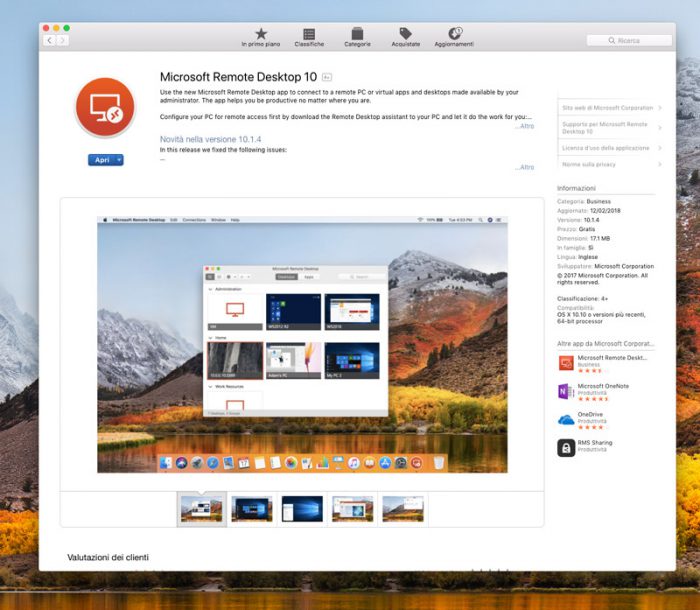Screen dimensions: 700x610
Task: Click Novità nella versione 10.1.4 heading
Action: click(x=210, y=139)
